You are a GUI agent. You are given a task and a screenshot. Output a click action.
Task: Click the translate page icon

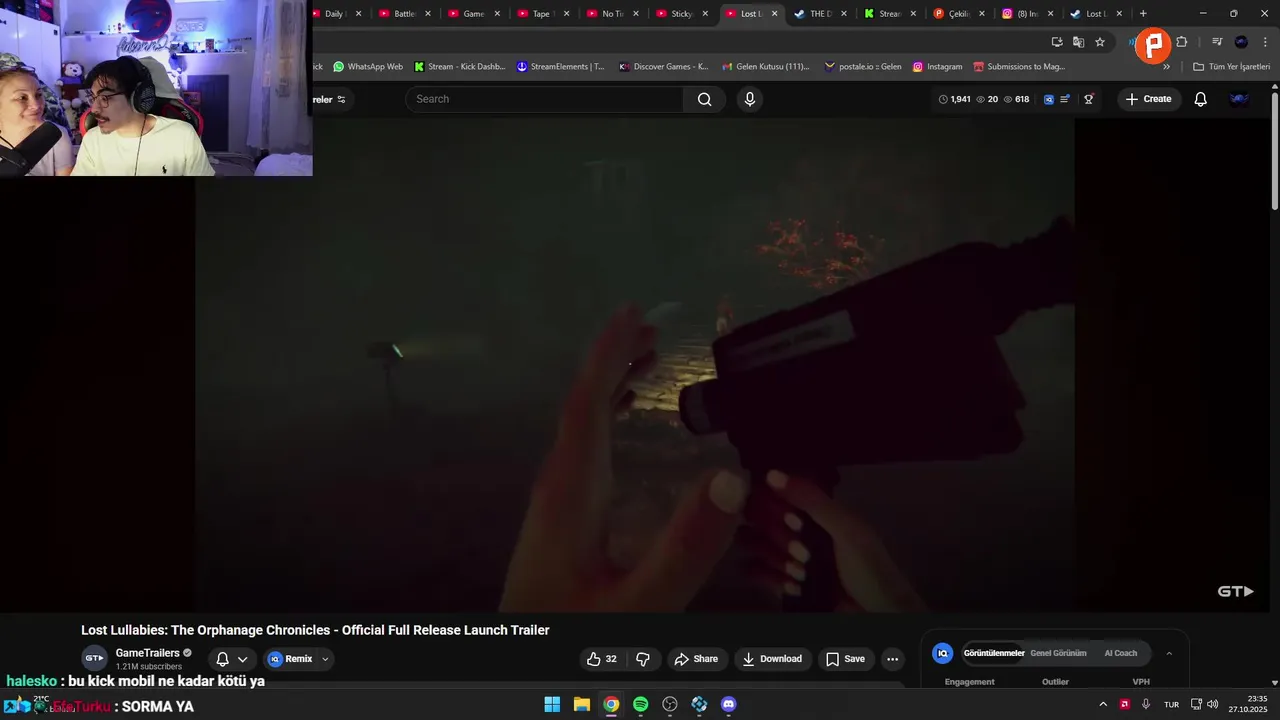click(x=1078, y=42)
